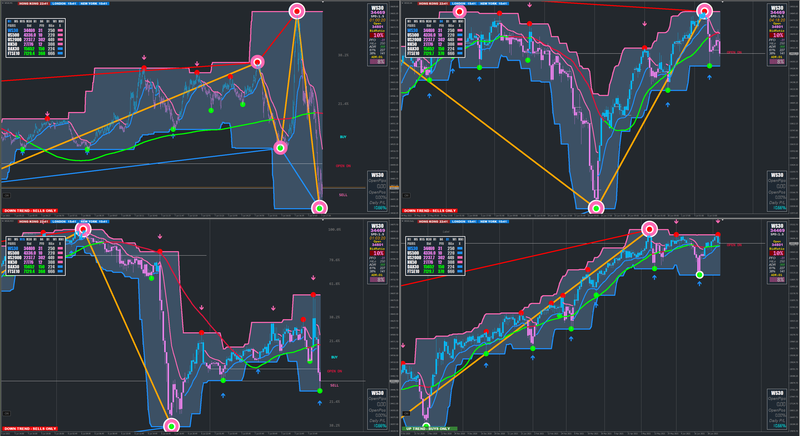The width and height of the screenshot is (800, 436).
Task: Click WS30 symbol header of top-left info panel
Action: tap(378, 8)
